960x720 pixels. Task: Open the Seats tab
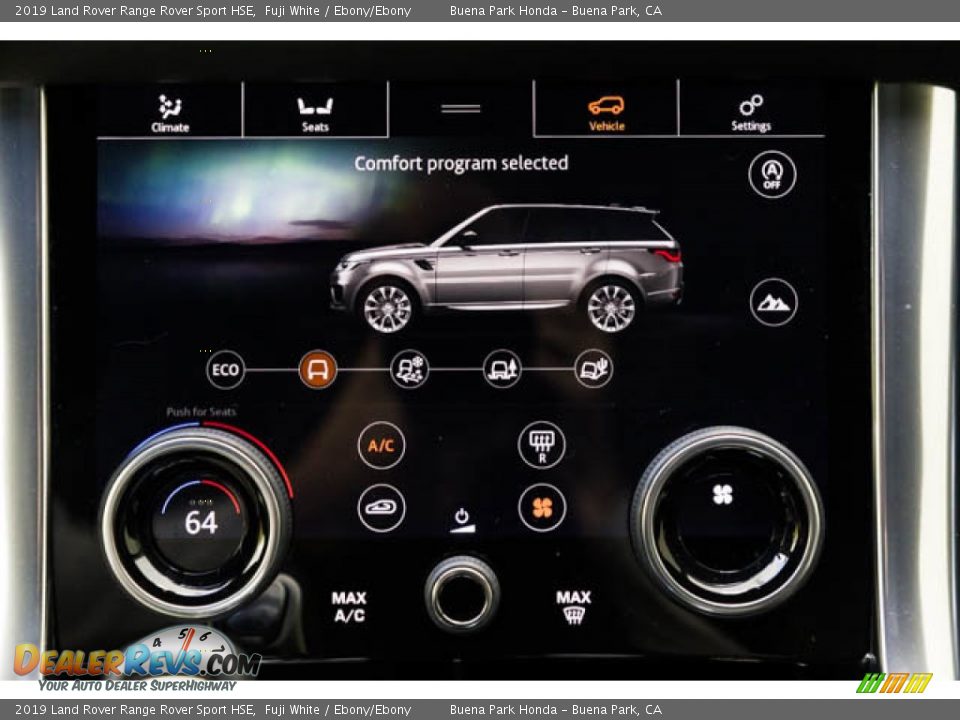tap(315, 113)
